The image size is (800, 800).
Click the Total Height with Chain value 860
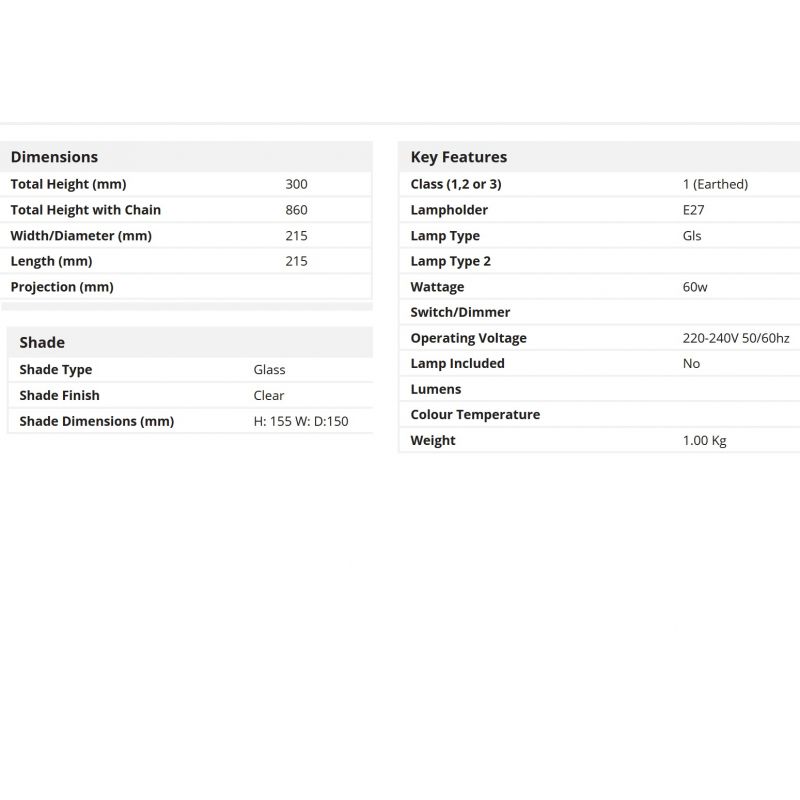296,210
